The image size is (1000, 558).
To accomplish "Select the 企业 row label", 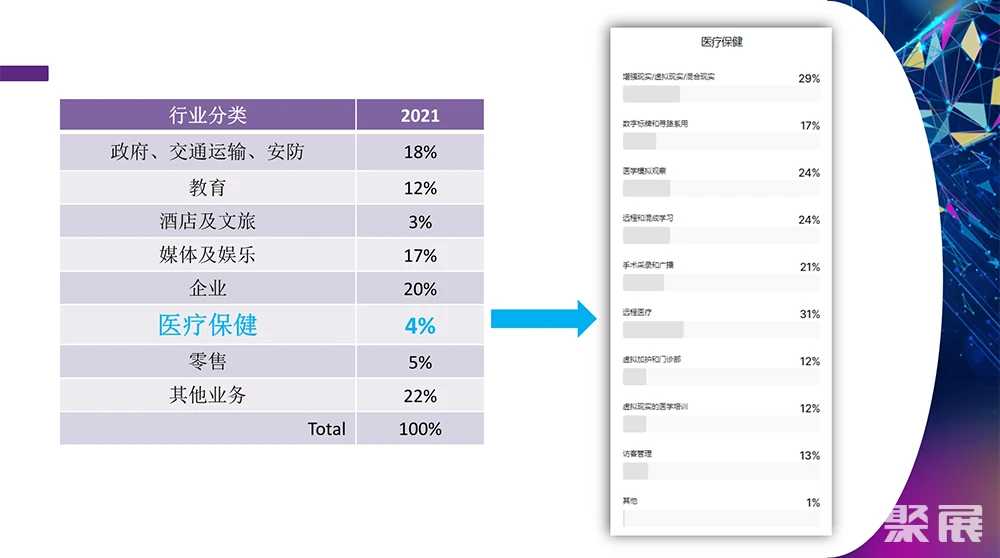I will pos(207,288).
